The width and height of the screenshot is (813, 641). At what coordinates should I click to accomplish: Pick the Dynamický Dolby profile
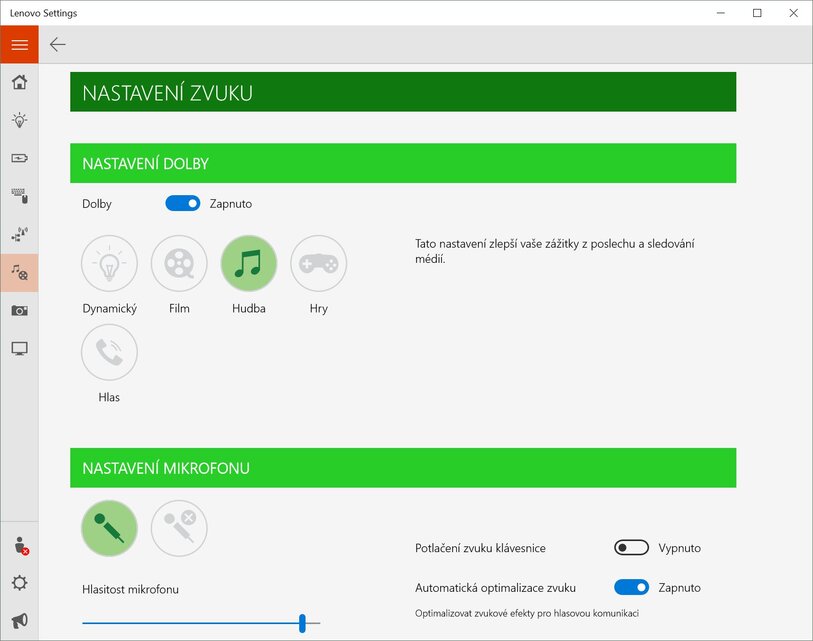(109, 264)
